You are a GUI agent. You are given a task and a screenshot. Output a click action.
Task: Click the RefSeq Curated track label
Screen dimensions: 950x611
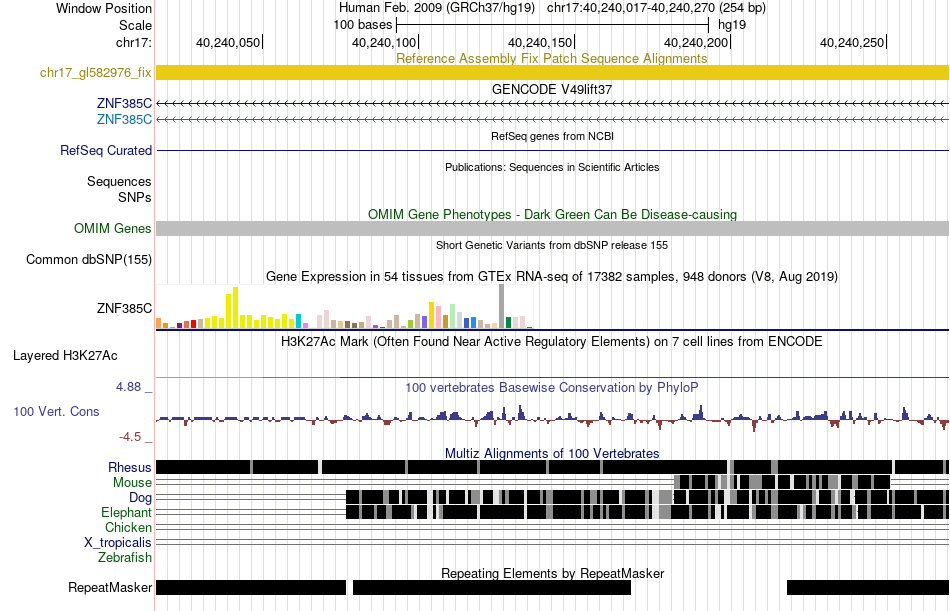tap(106, 150)
